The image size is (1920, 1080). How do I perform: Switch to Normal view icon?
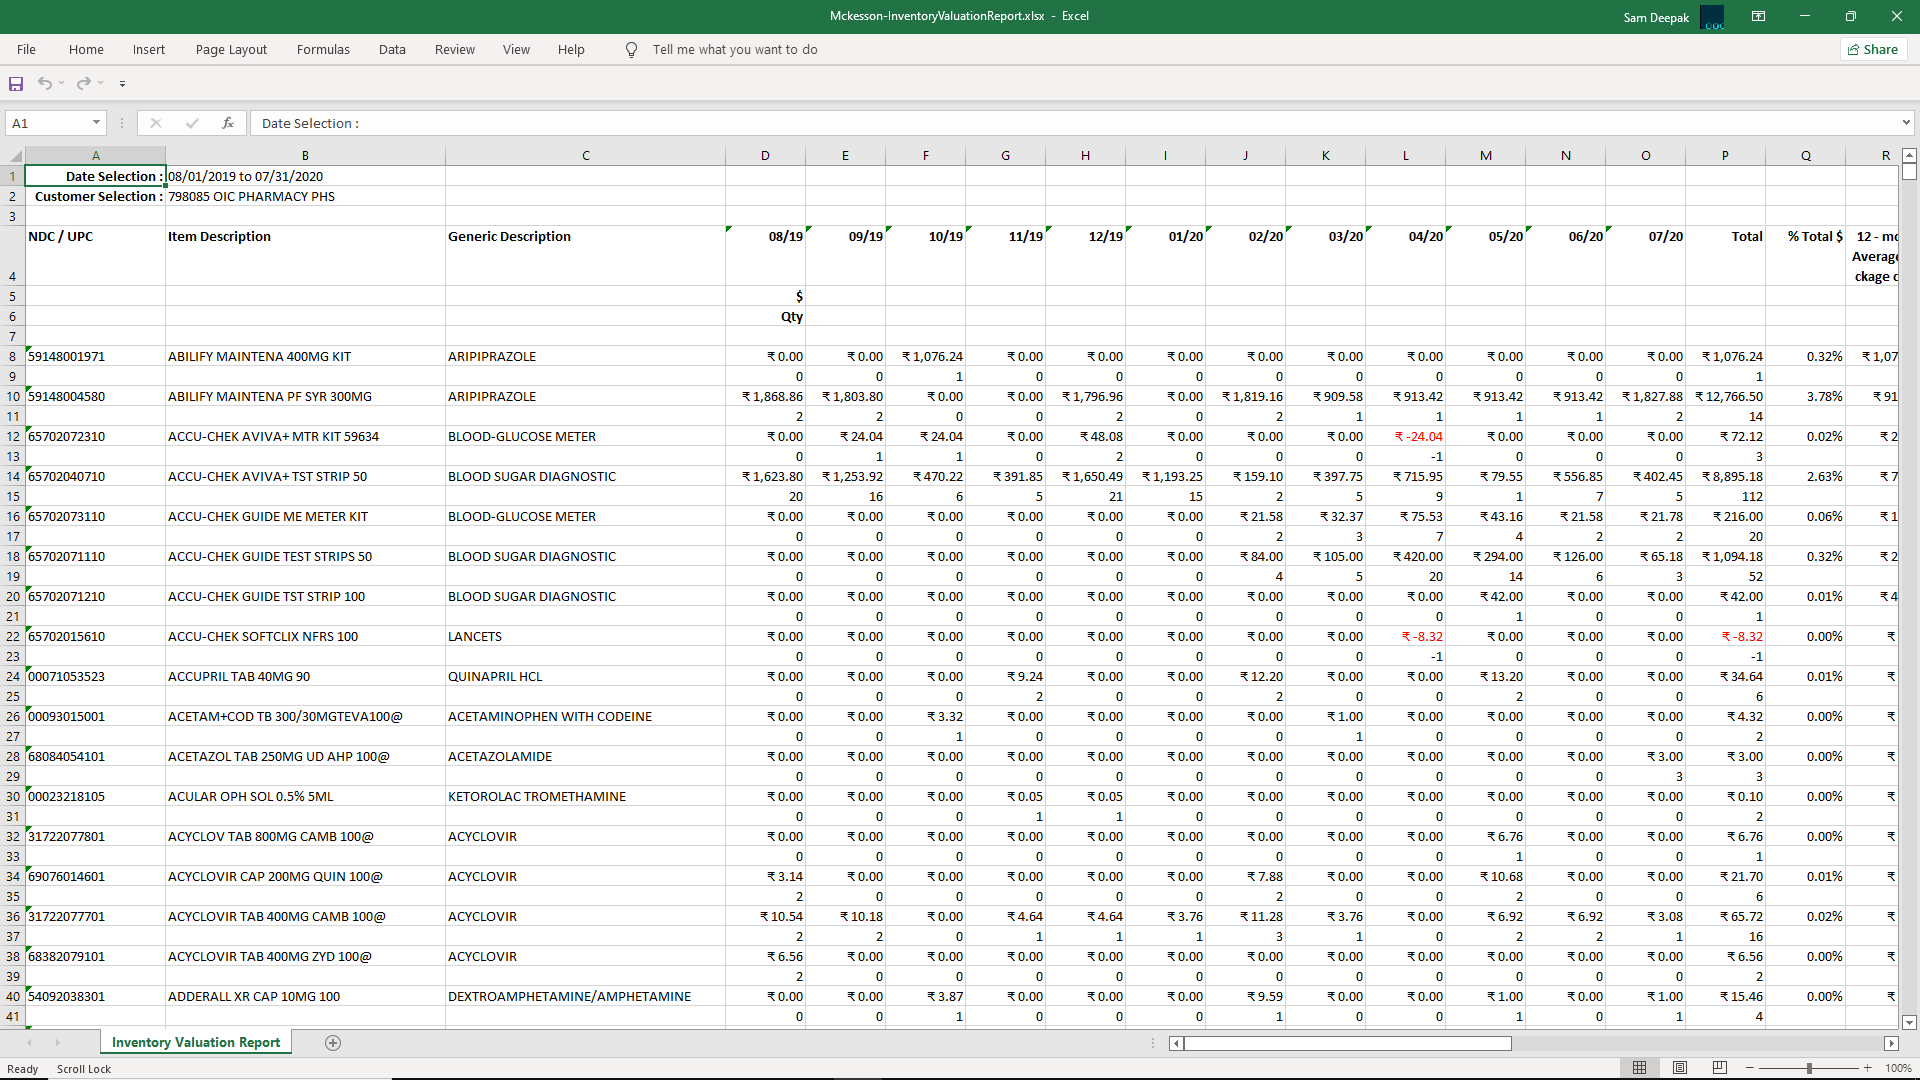pos(1639,1068)
